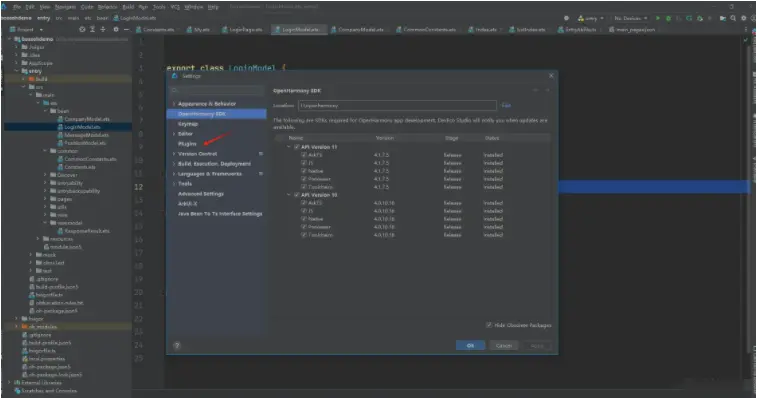Select Keymap in Settings sidebar
The height and width of the screenshot is (398, 757).
pos(188,124)
